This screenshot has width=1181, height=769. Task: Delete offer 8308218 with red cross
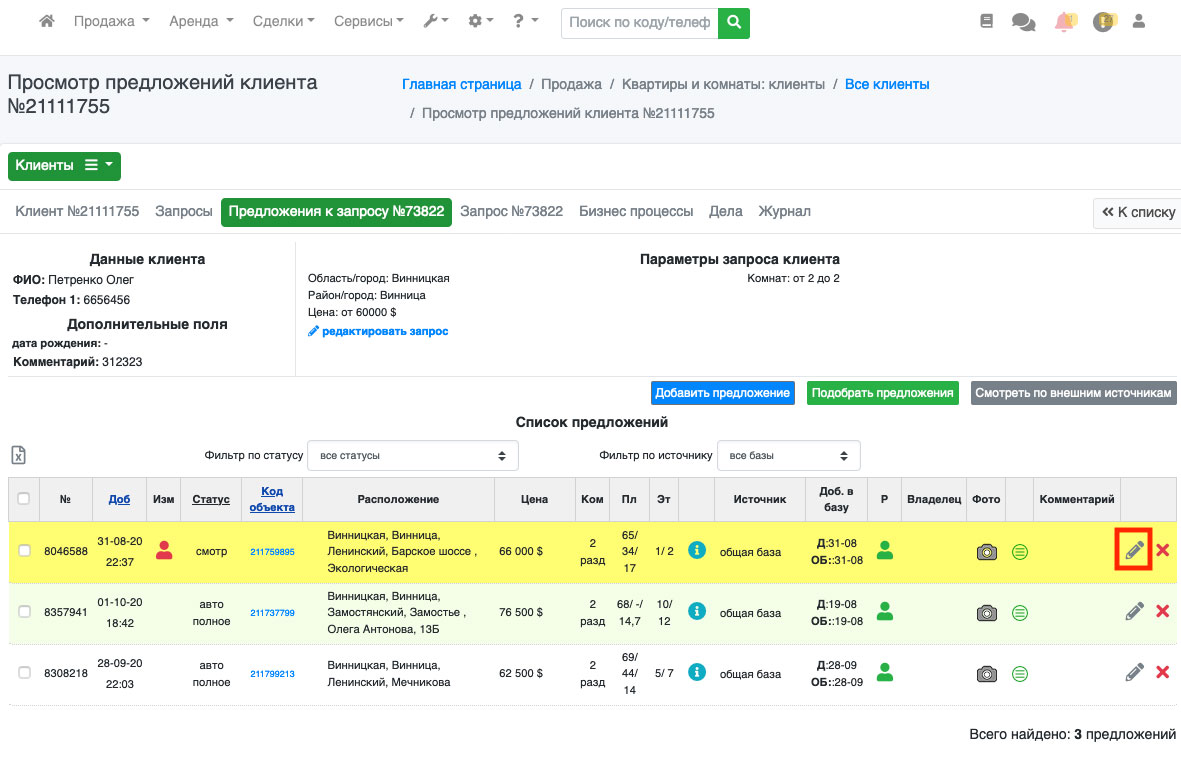pos(1162,673)
